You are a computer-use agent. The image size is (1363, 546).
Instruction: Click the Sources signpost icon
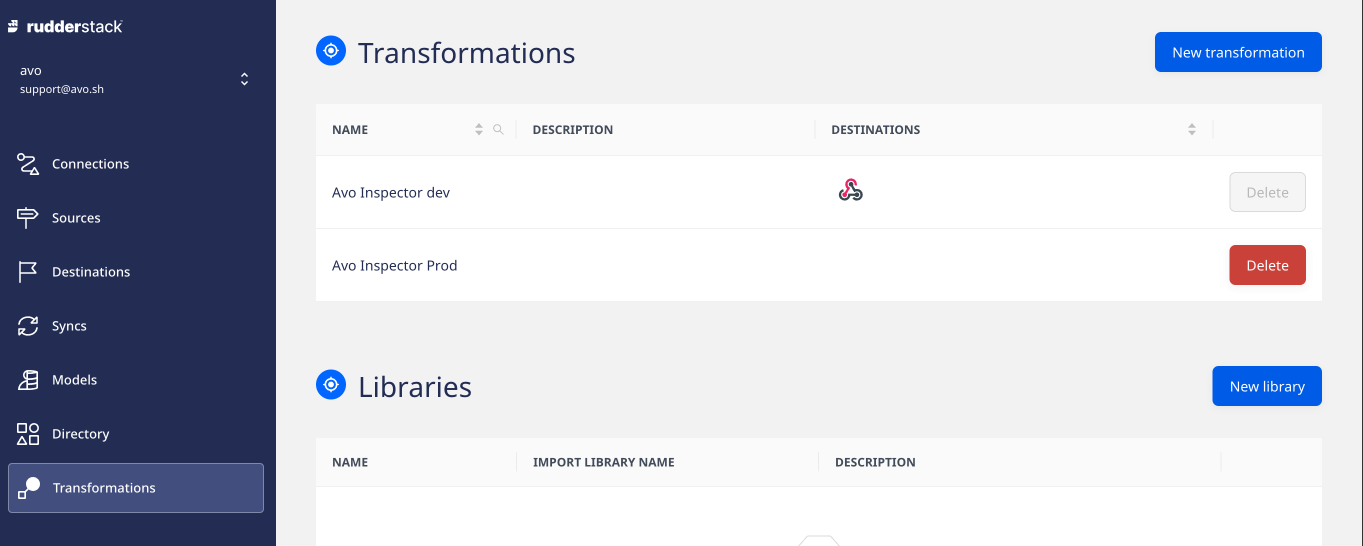tap(28, 218)
